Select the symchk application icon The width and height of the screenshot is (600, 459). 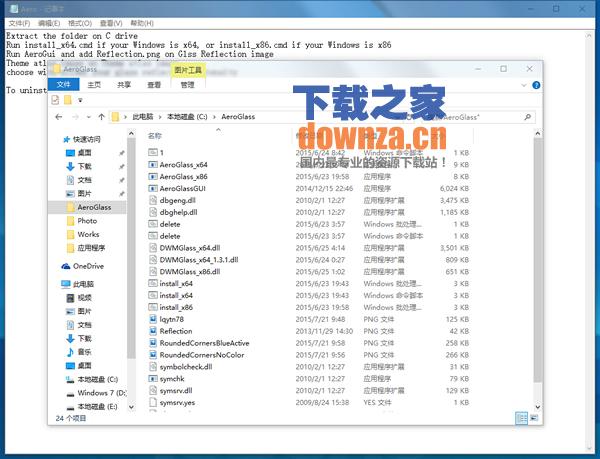(x=153, y=378)
